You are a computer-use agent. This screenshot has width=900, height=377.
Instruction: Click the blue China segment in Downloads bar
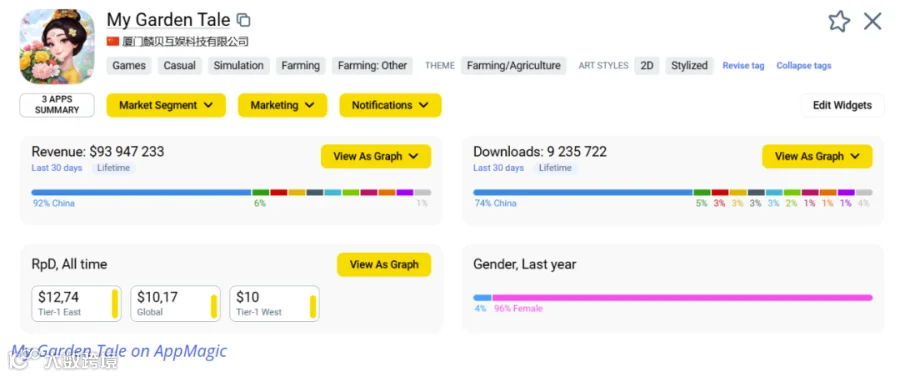583,192
